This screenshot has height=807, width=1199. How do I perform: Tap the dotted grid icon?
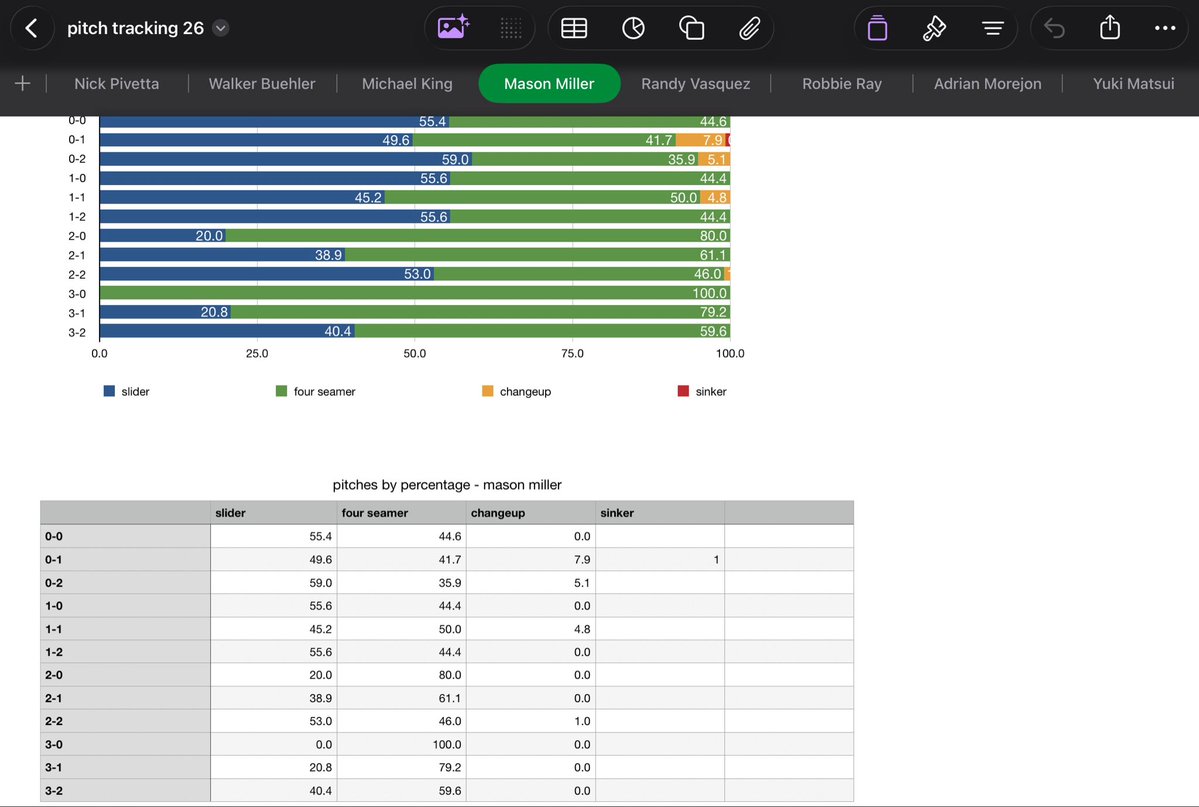511,28
